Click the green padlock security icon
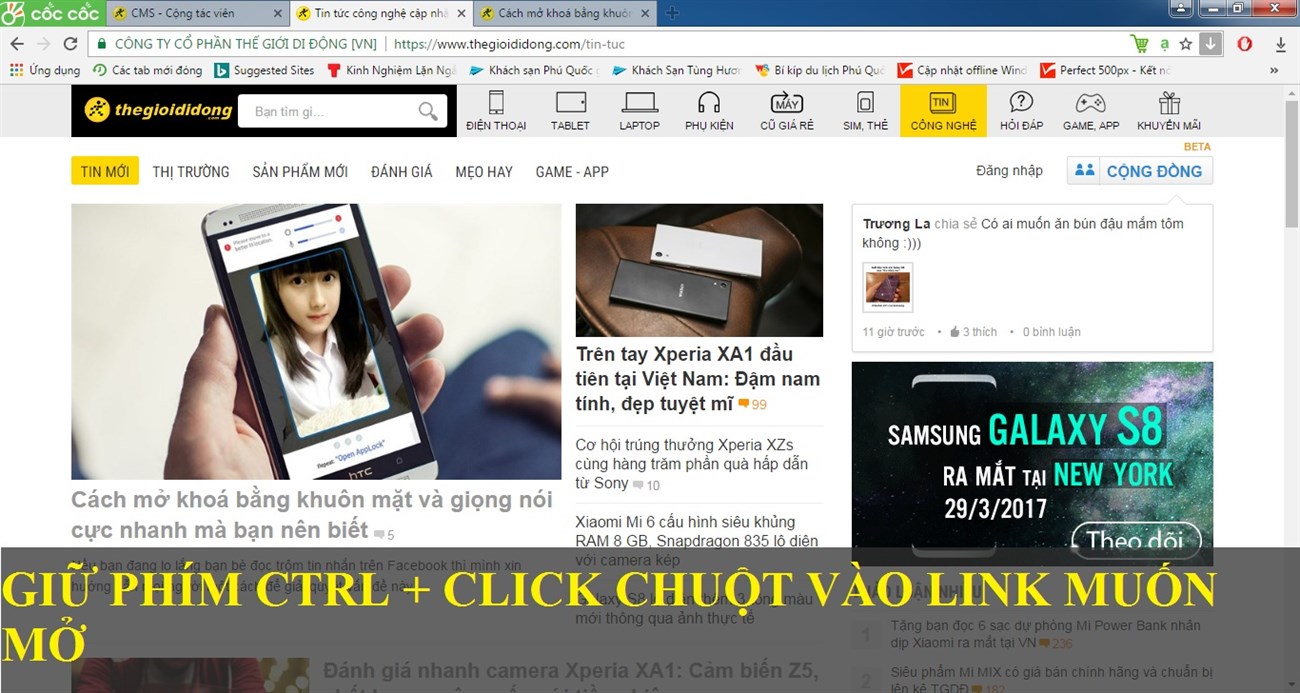Screen dimensions: 1300x693 click(x=101, y=44)
